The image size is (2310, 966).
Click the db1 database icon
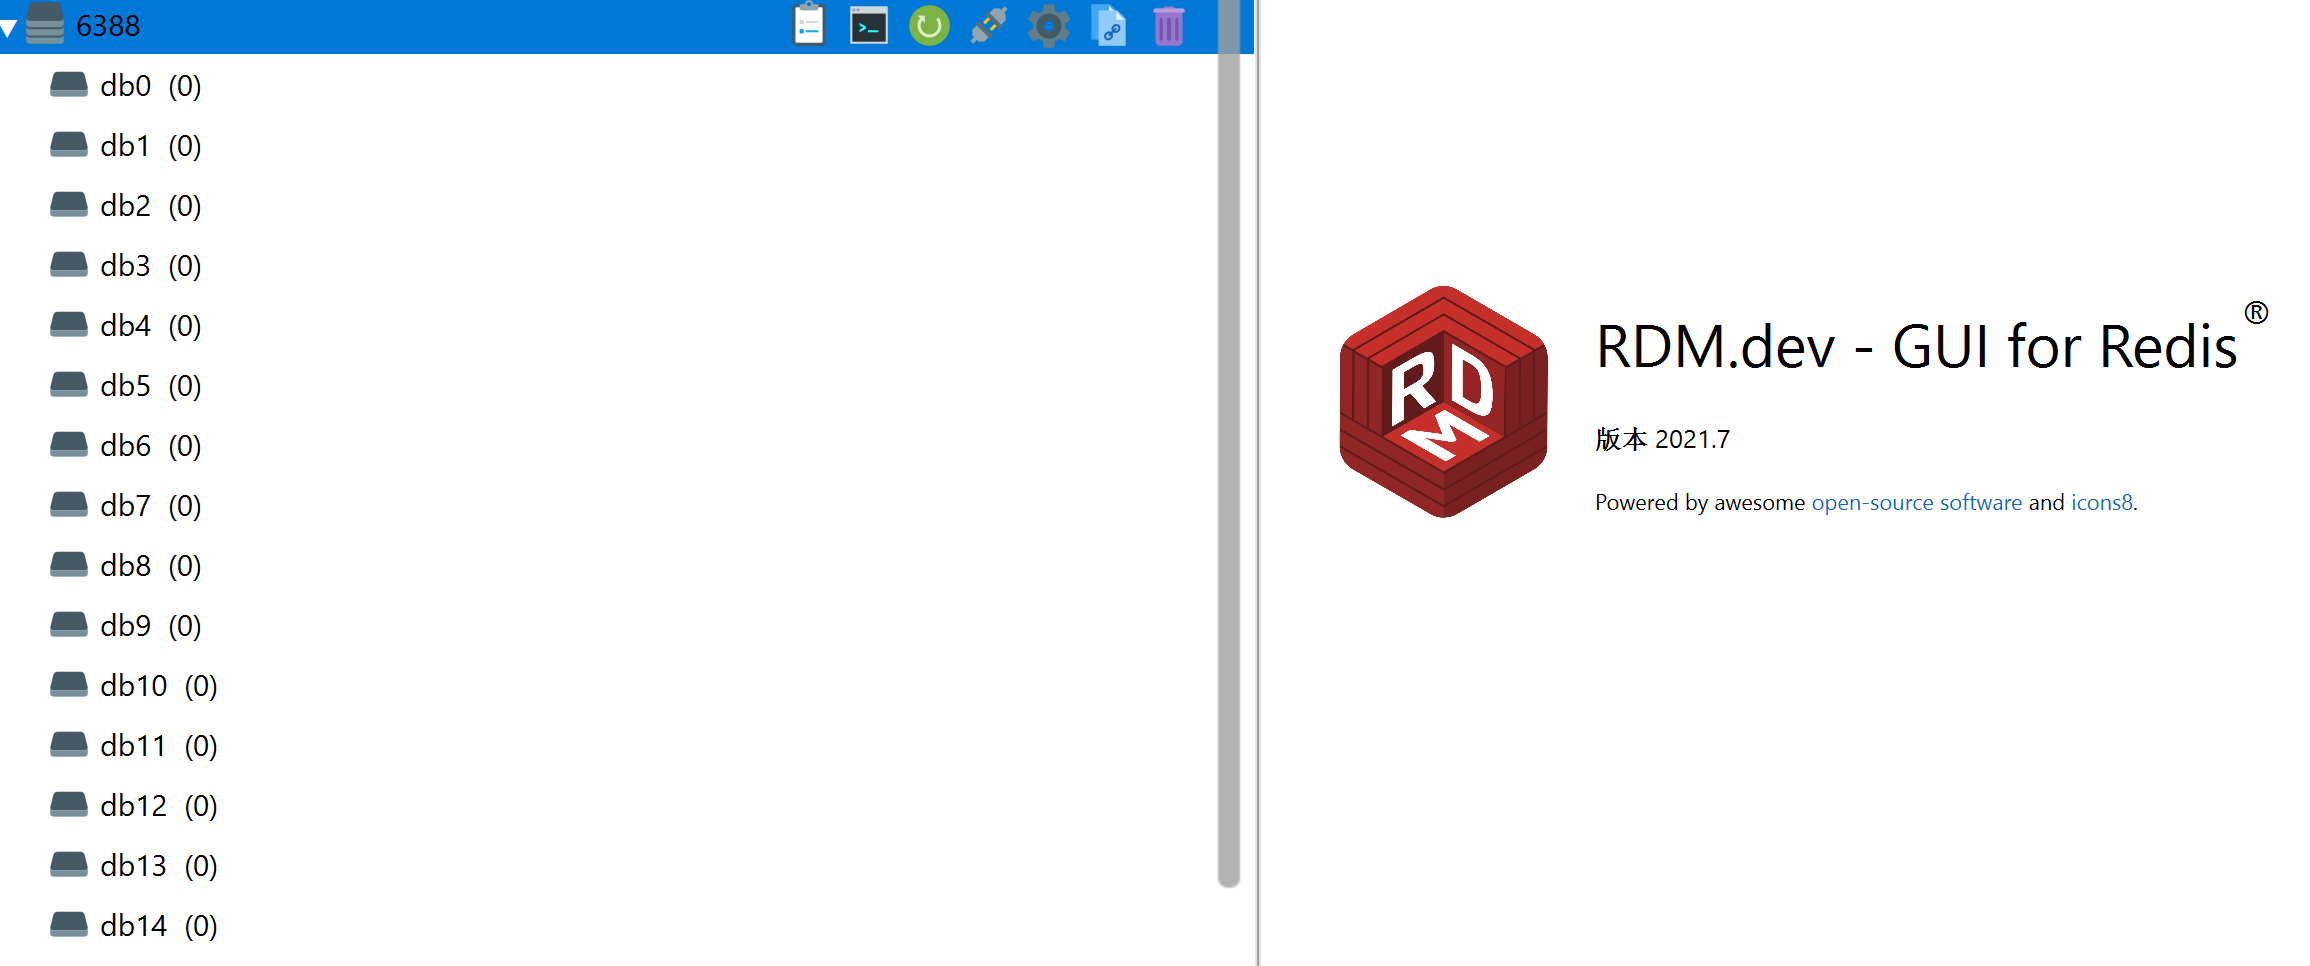click(69, 145)
